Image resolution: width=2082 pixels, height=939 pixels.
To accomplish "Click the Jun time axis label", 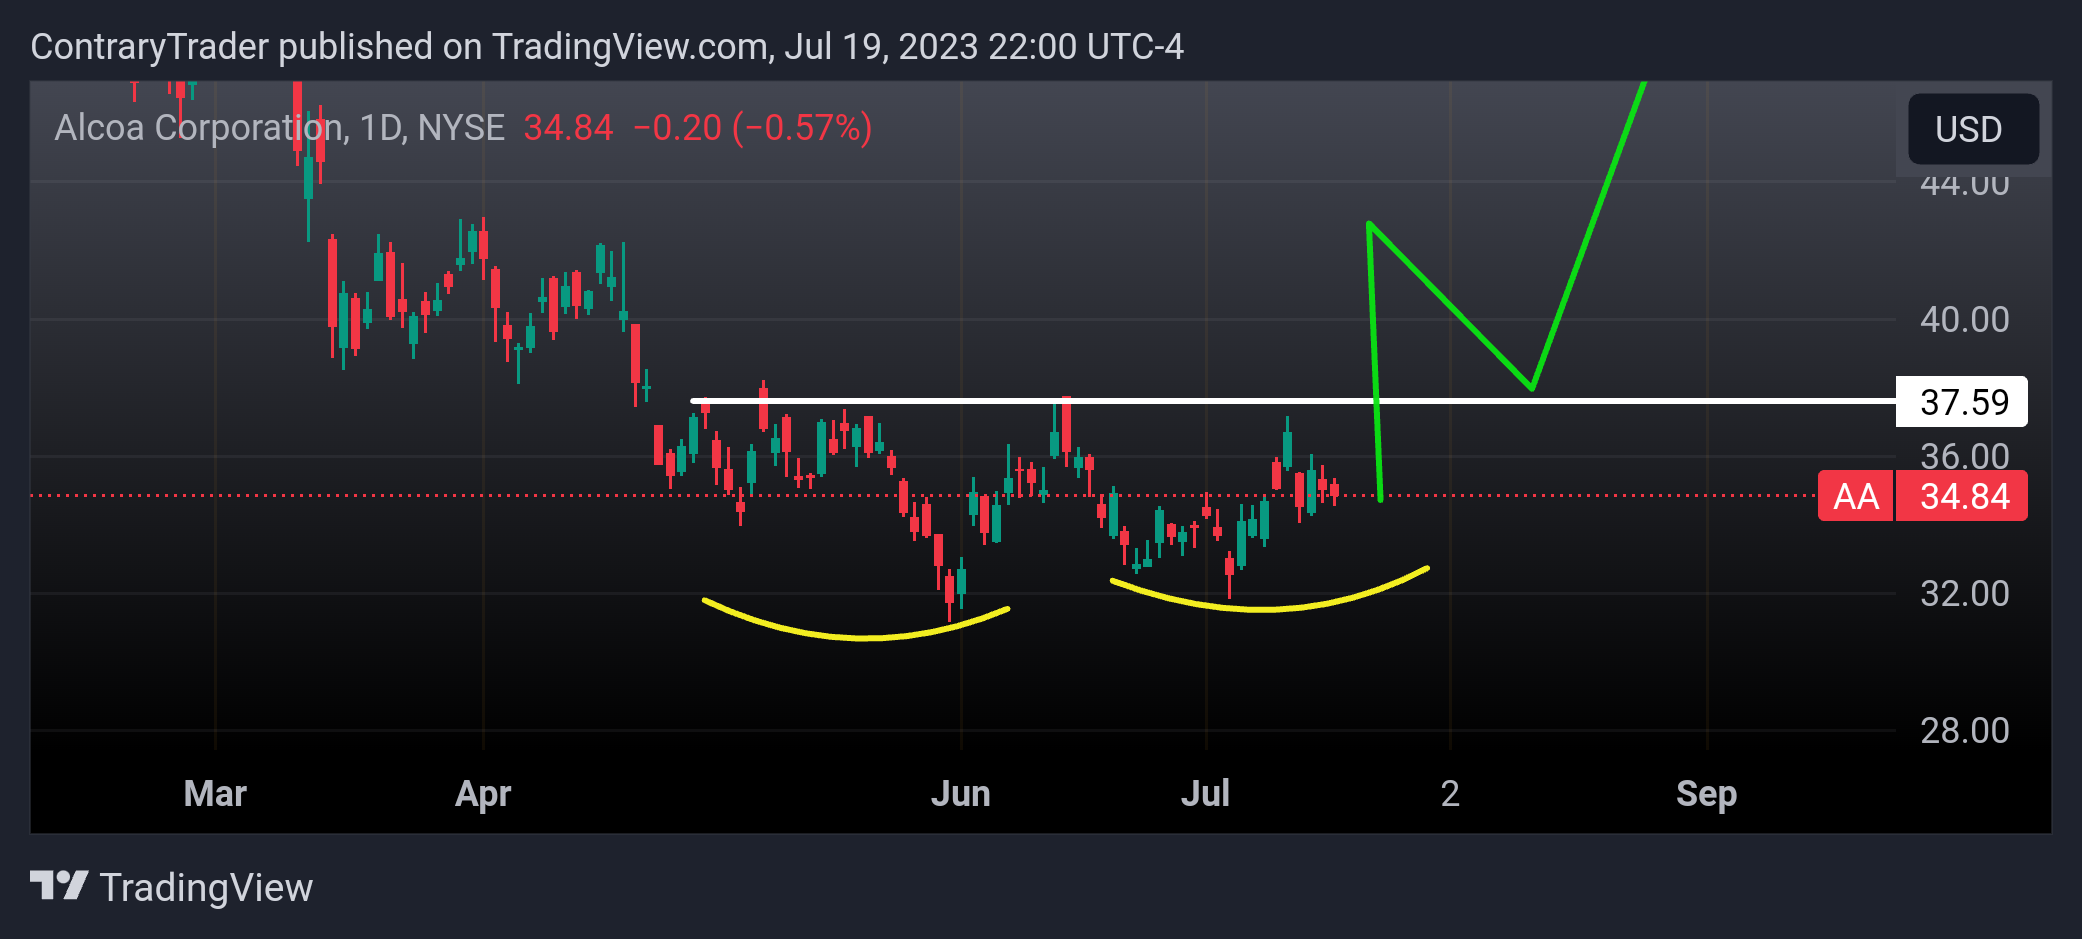I will tap(961, 794).
